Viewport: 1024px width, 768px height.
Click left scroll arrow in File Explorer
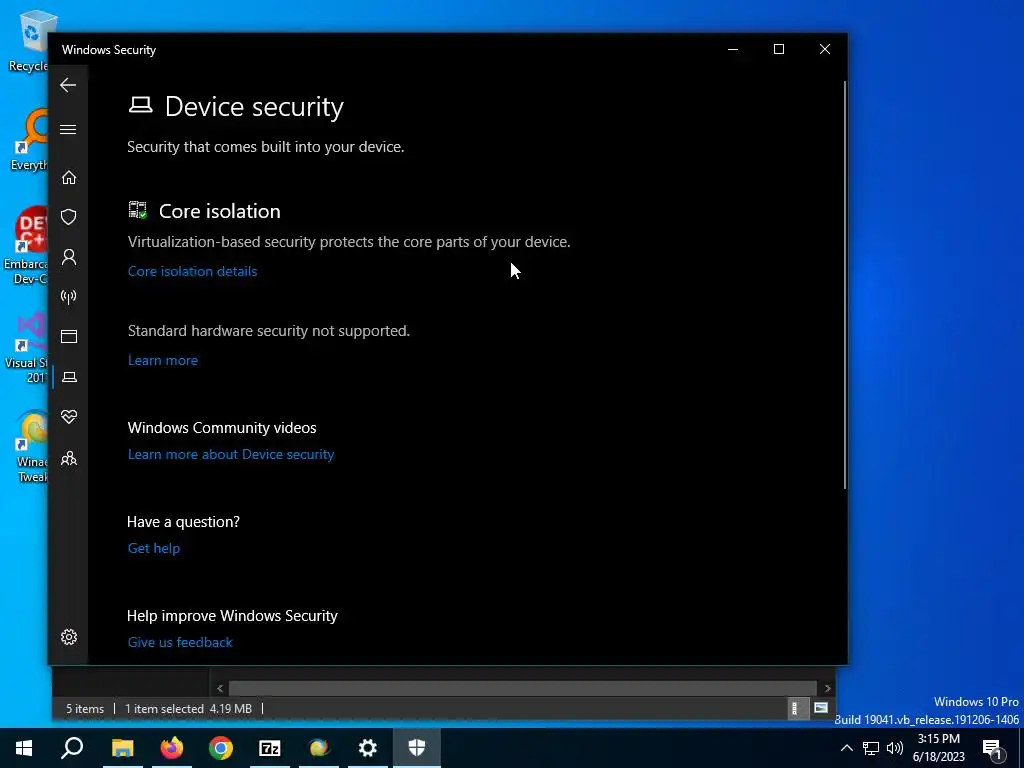point(220,688)
